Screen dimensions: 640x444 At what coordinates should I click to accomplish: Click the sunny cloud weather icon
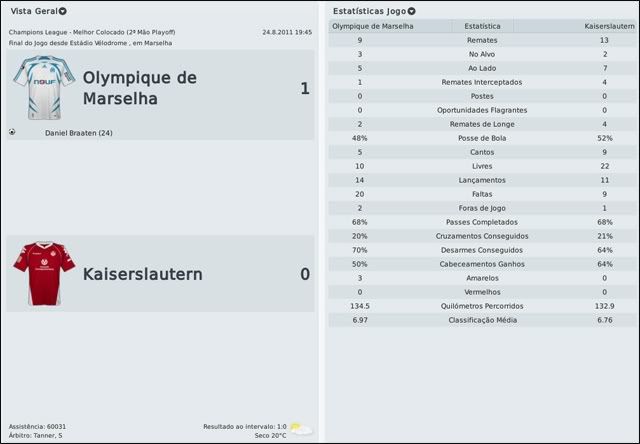(x=301, y=428)
